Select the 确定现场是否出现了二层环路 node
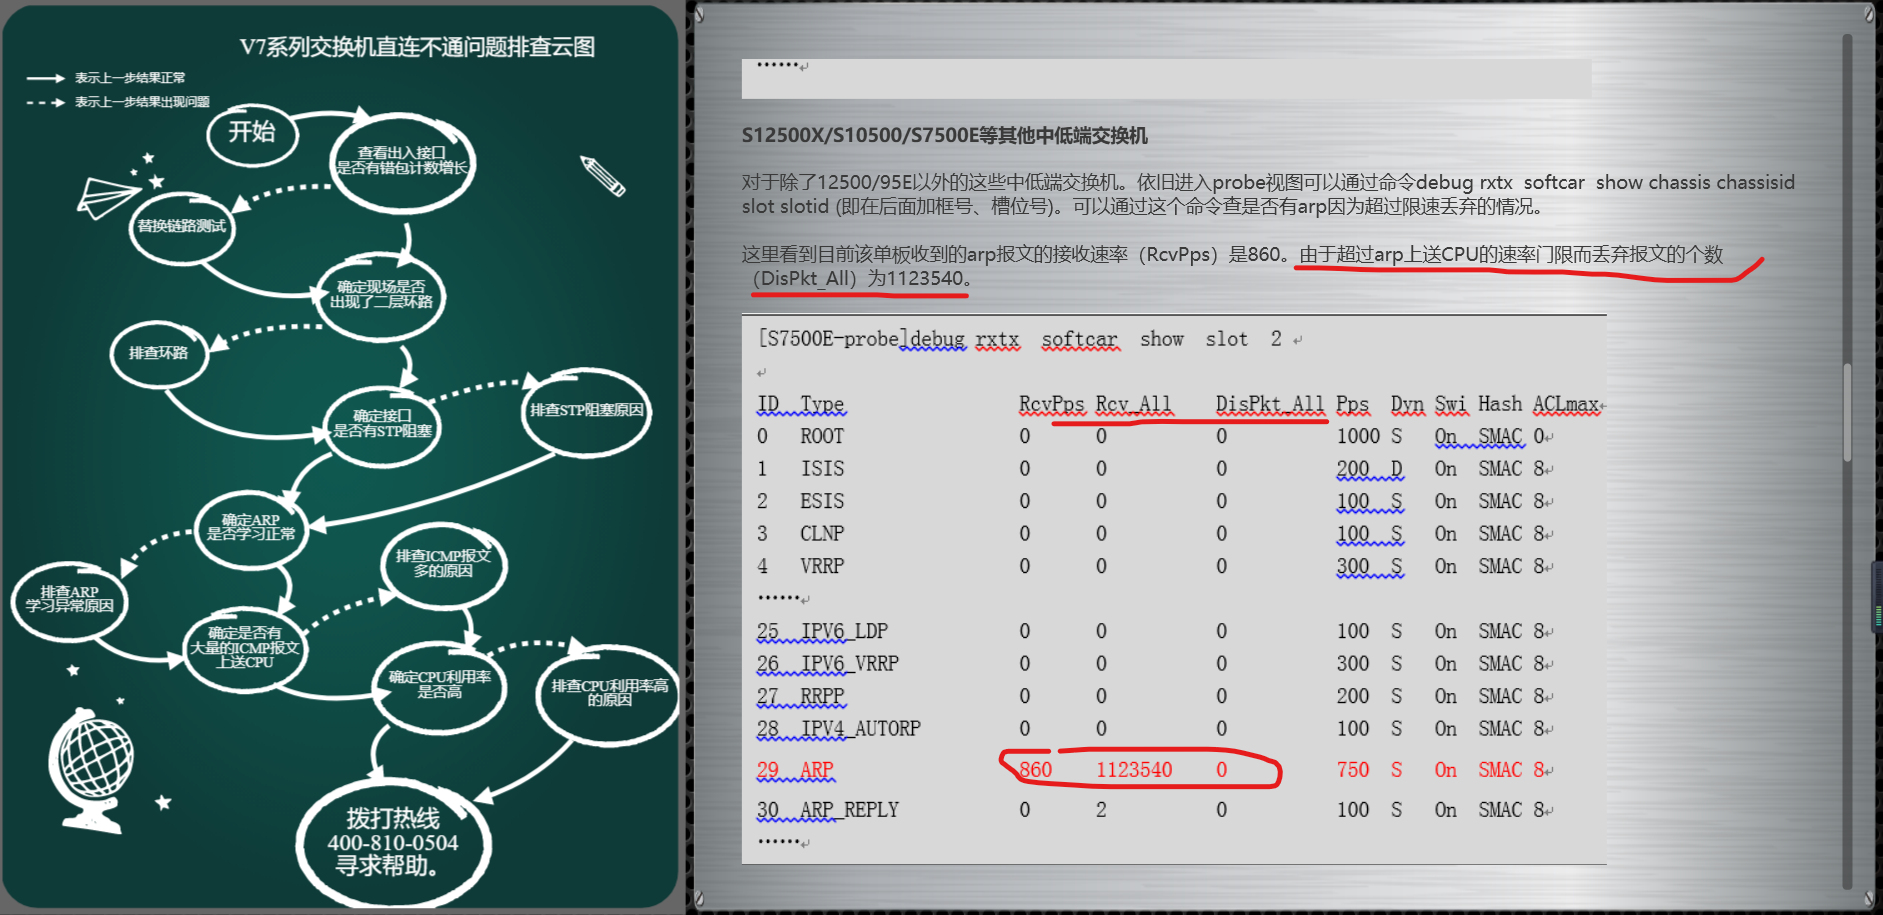Viewport: 1883px width, 915px height. coord(381,296)
